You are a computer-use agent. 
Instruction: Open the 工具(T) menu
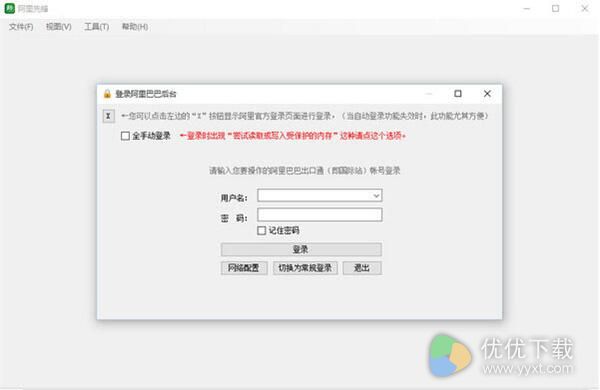click(x=96, y=27)
